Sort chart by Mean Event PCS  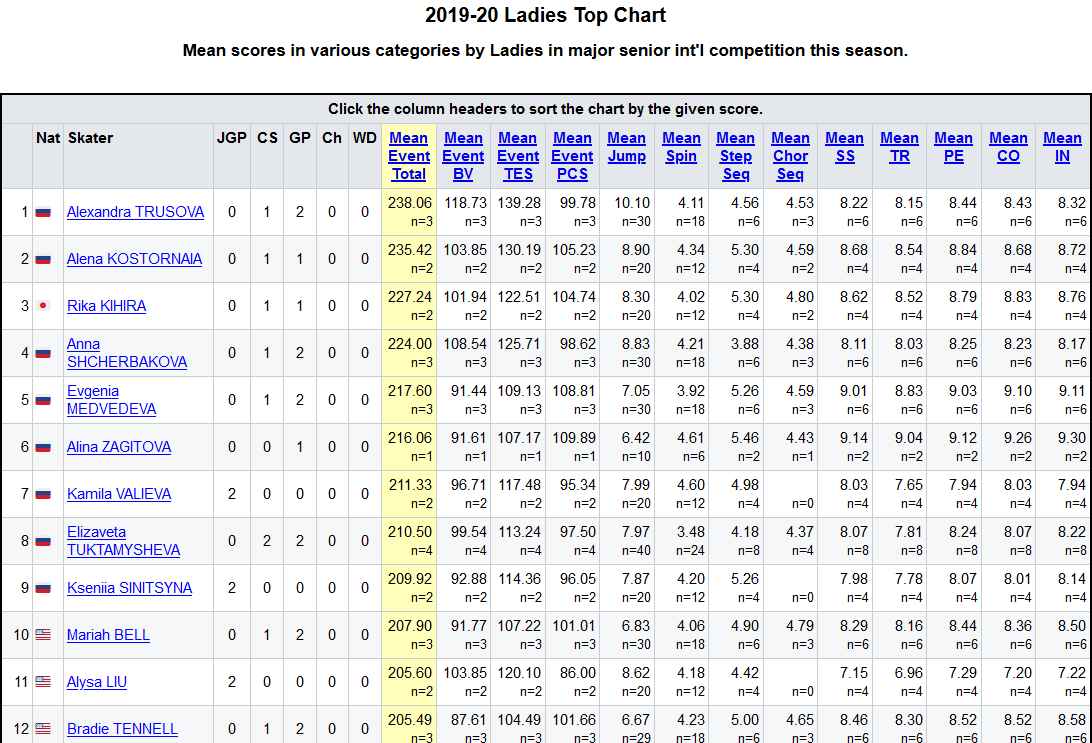(572, 156)
